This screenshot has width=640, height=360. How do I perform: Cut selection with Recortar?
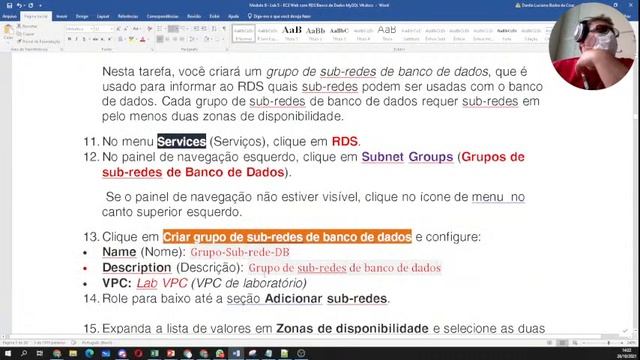27,26
